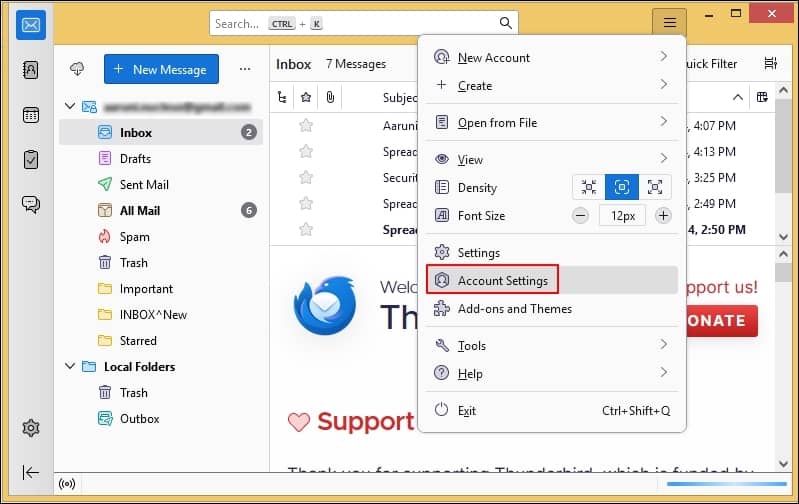The width and height of the screenshot is (799, 504).
Task: Star the 4:13 PM message
Action: tap(306, 151)
